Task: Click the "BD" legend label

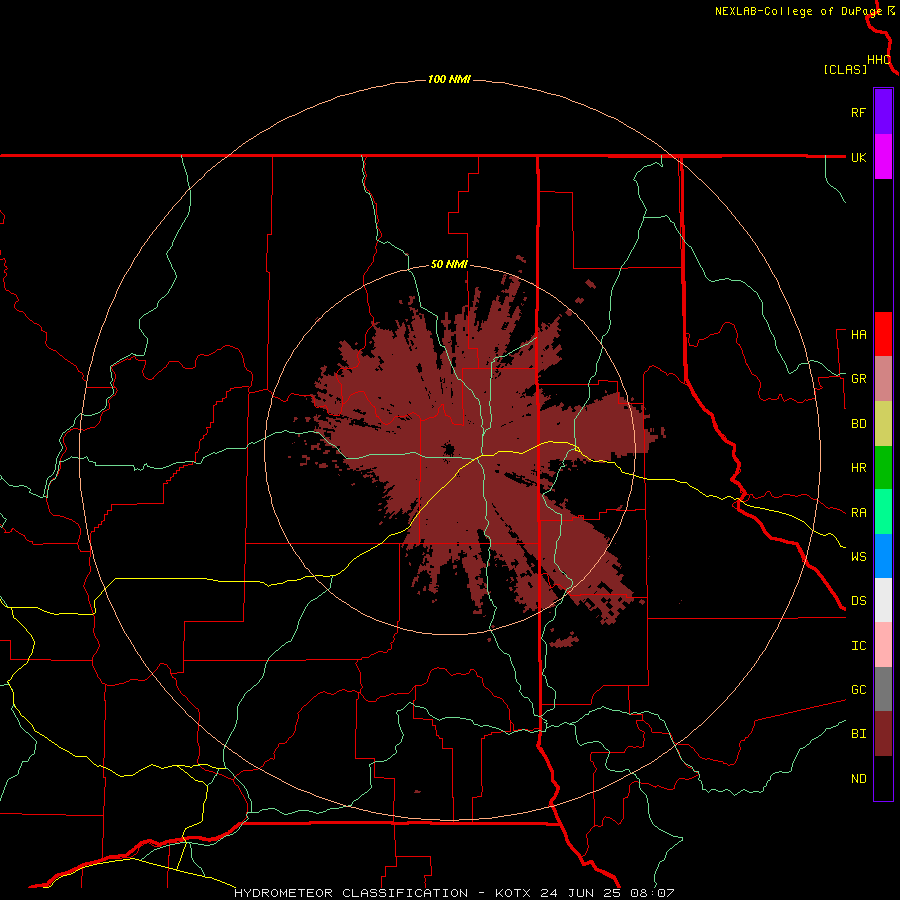Action: (x=858, y=424)
